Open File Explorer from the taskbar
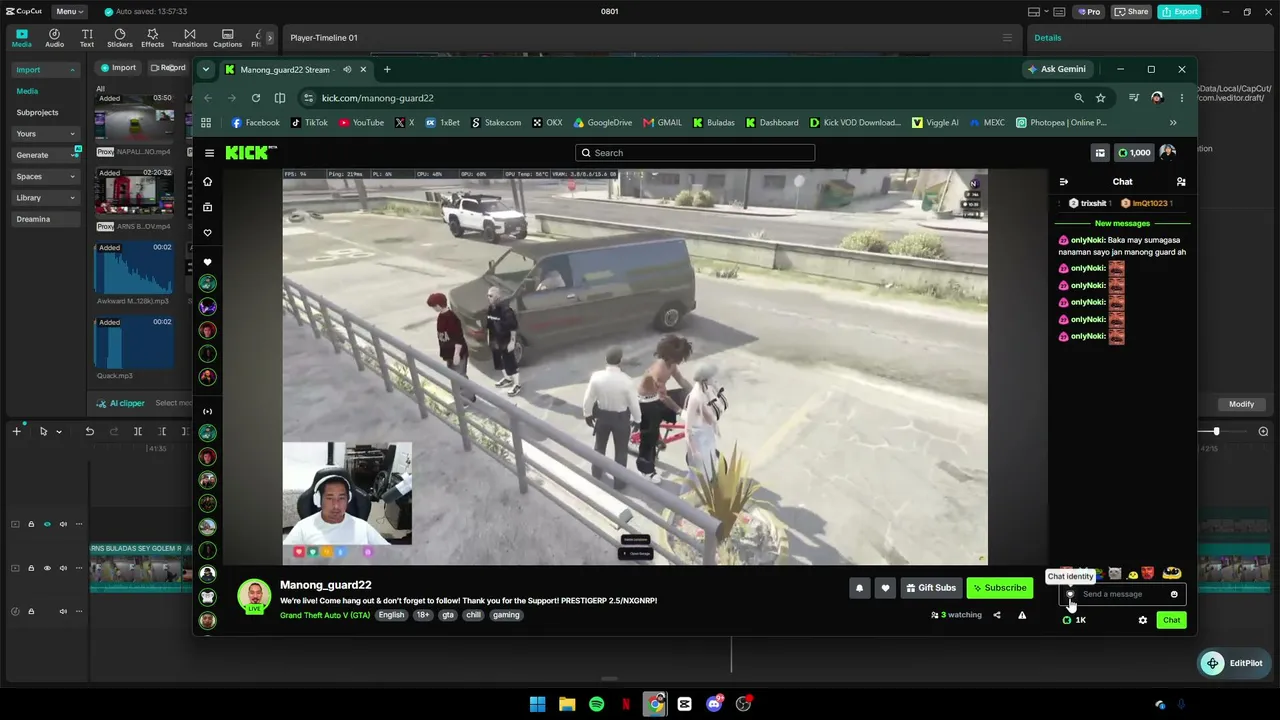The image size is (1280, 720). pyautogui.click(x=567, y=704)
